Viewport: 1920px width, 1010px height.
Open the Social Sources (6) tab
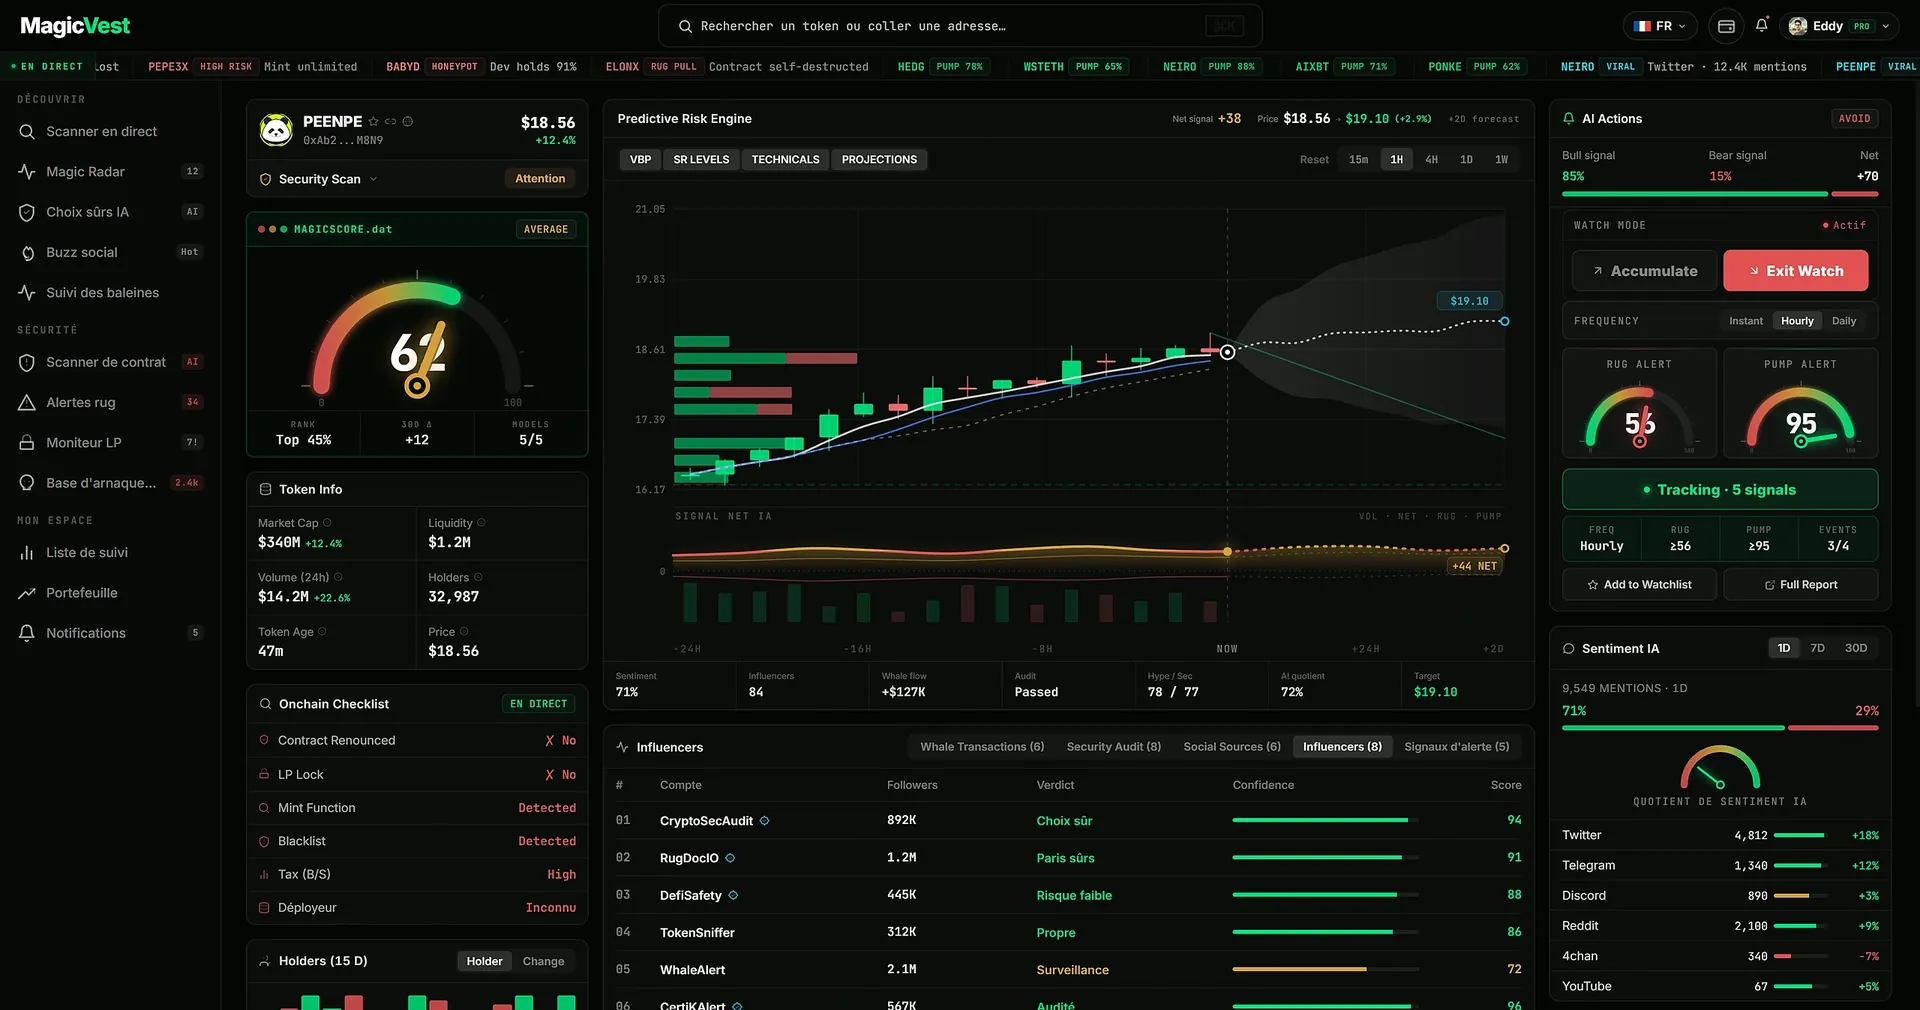1232,747
